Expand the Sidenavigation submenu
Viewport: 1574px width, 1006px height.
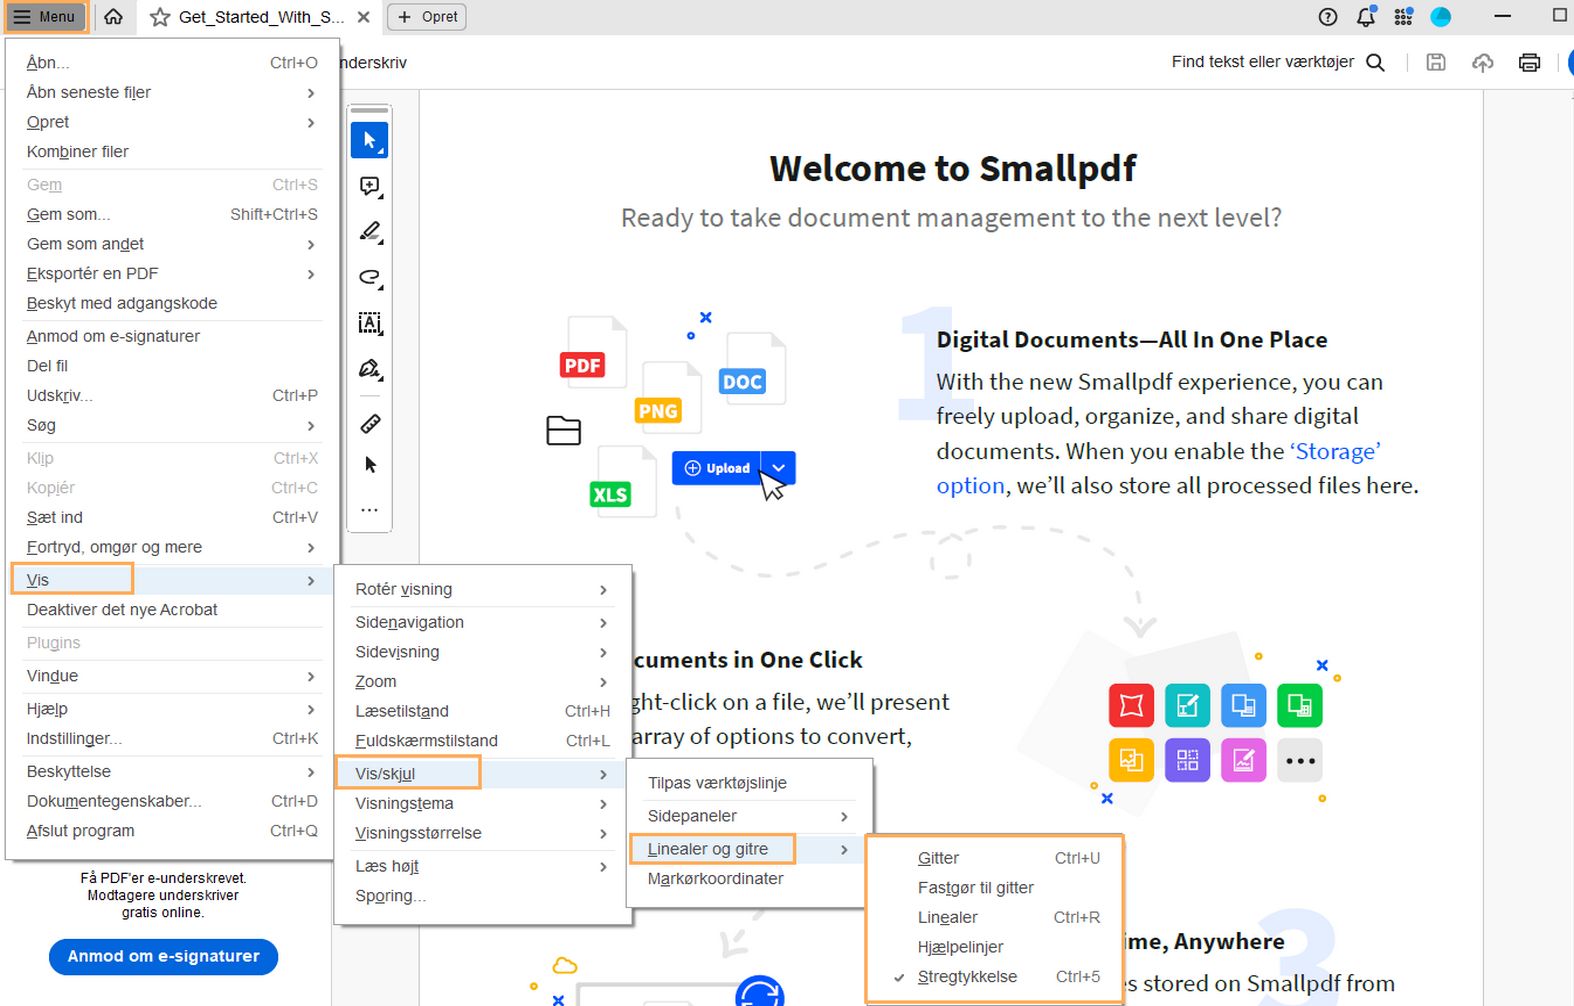point(483,622)
